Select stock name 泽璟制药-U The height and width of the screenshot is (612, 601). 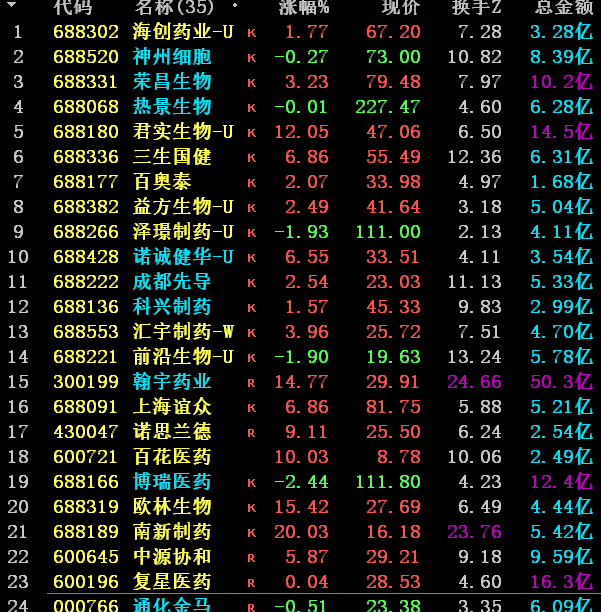[183, 231]
